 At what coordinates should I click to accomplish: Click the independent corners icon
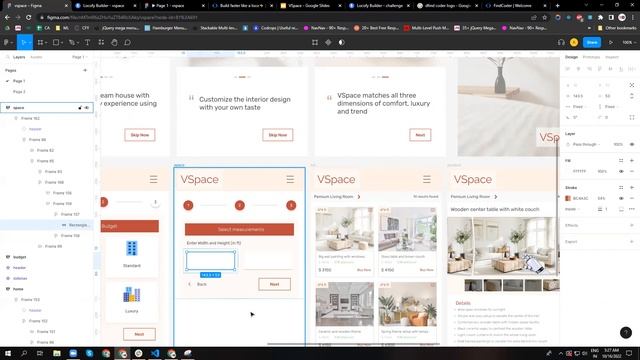[x=631, y=117]
